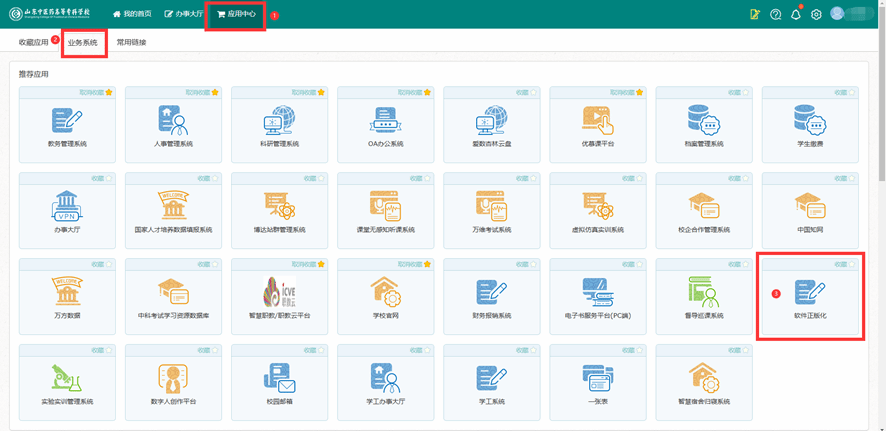Screen dimensions: 886x431
Task: Open the 教务管理系统 app icon
Action: click(67, 121)
